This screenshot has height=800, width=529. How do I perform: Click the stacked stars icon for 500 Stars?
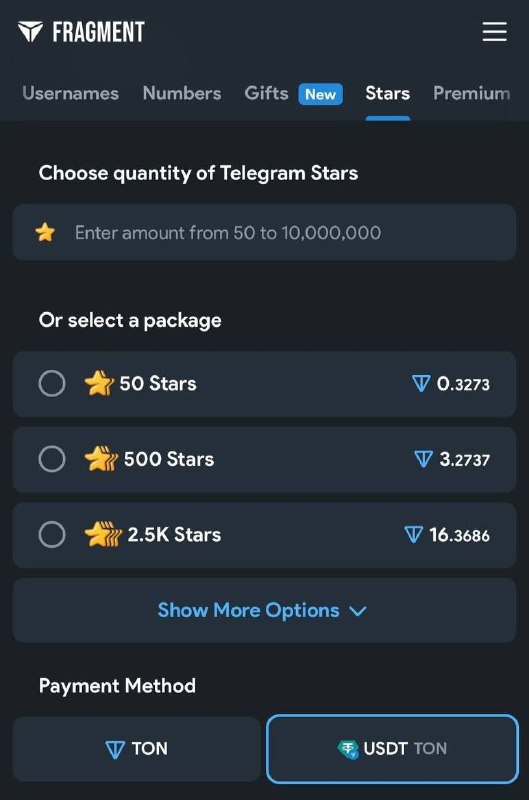(101, 459)
